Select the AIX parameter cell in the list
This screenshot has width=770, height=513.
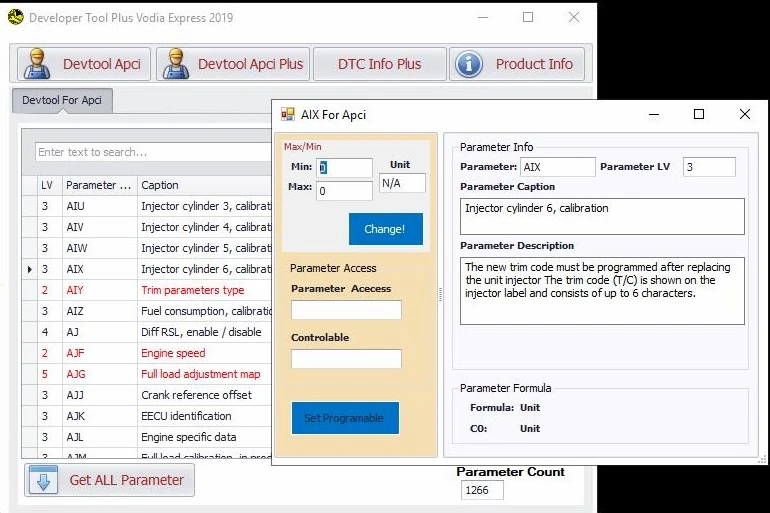[x=100, y=269]
